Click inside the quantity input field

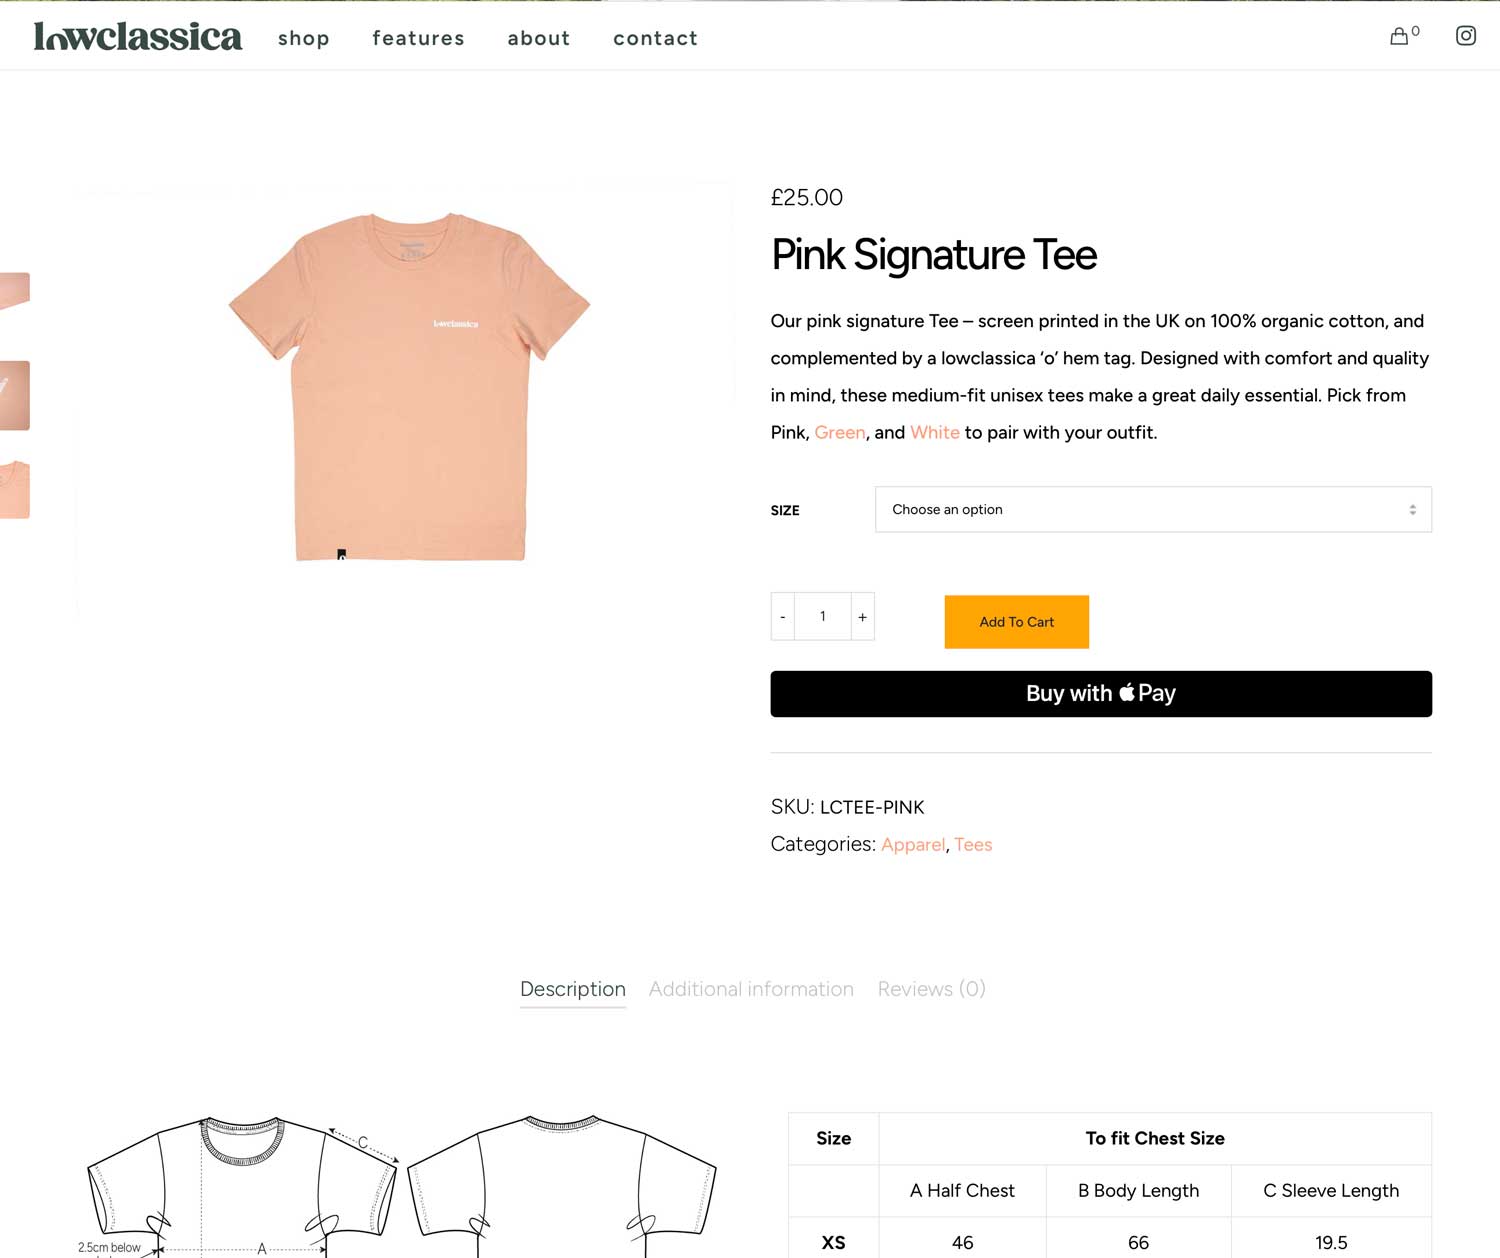(x=822, y=616)
